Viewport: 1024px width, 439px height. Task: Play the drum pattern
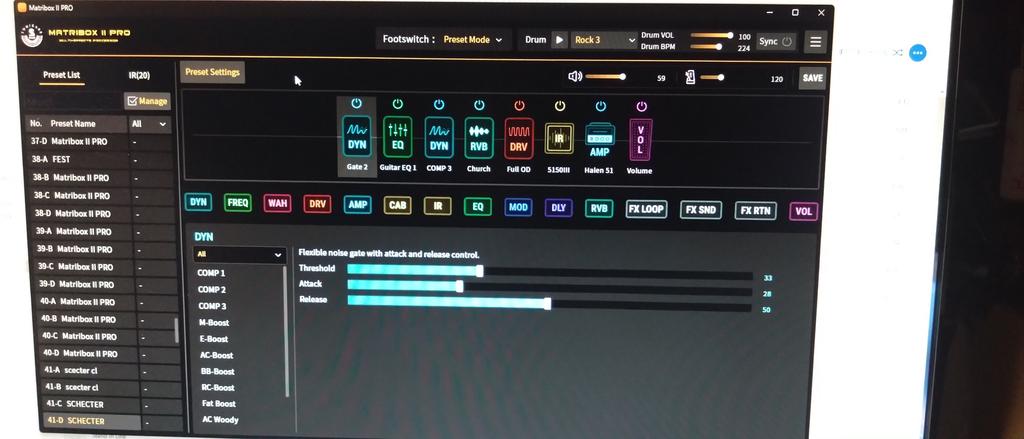coord(559,40)
